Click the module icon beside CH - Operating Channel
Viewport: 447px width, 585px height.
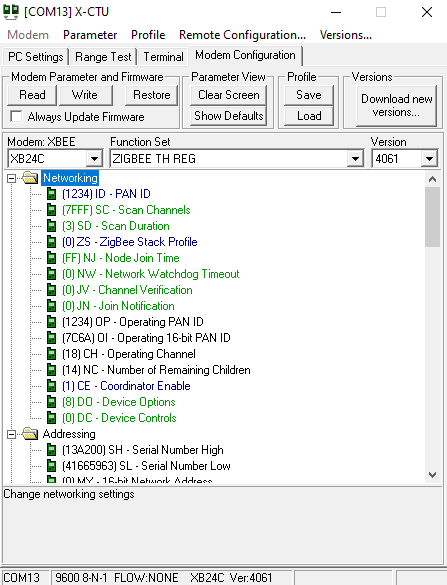pyautogui.click(x=51, y=354)
